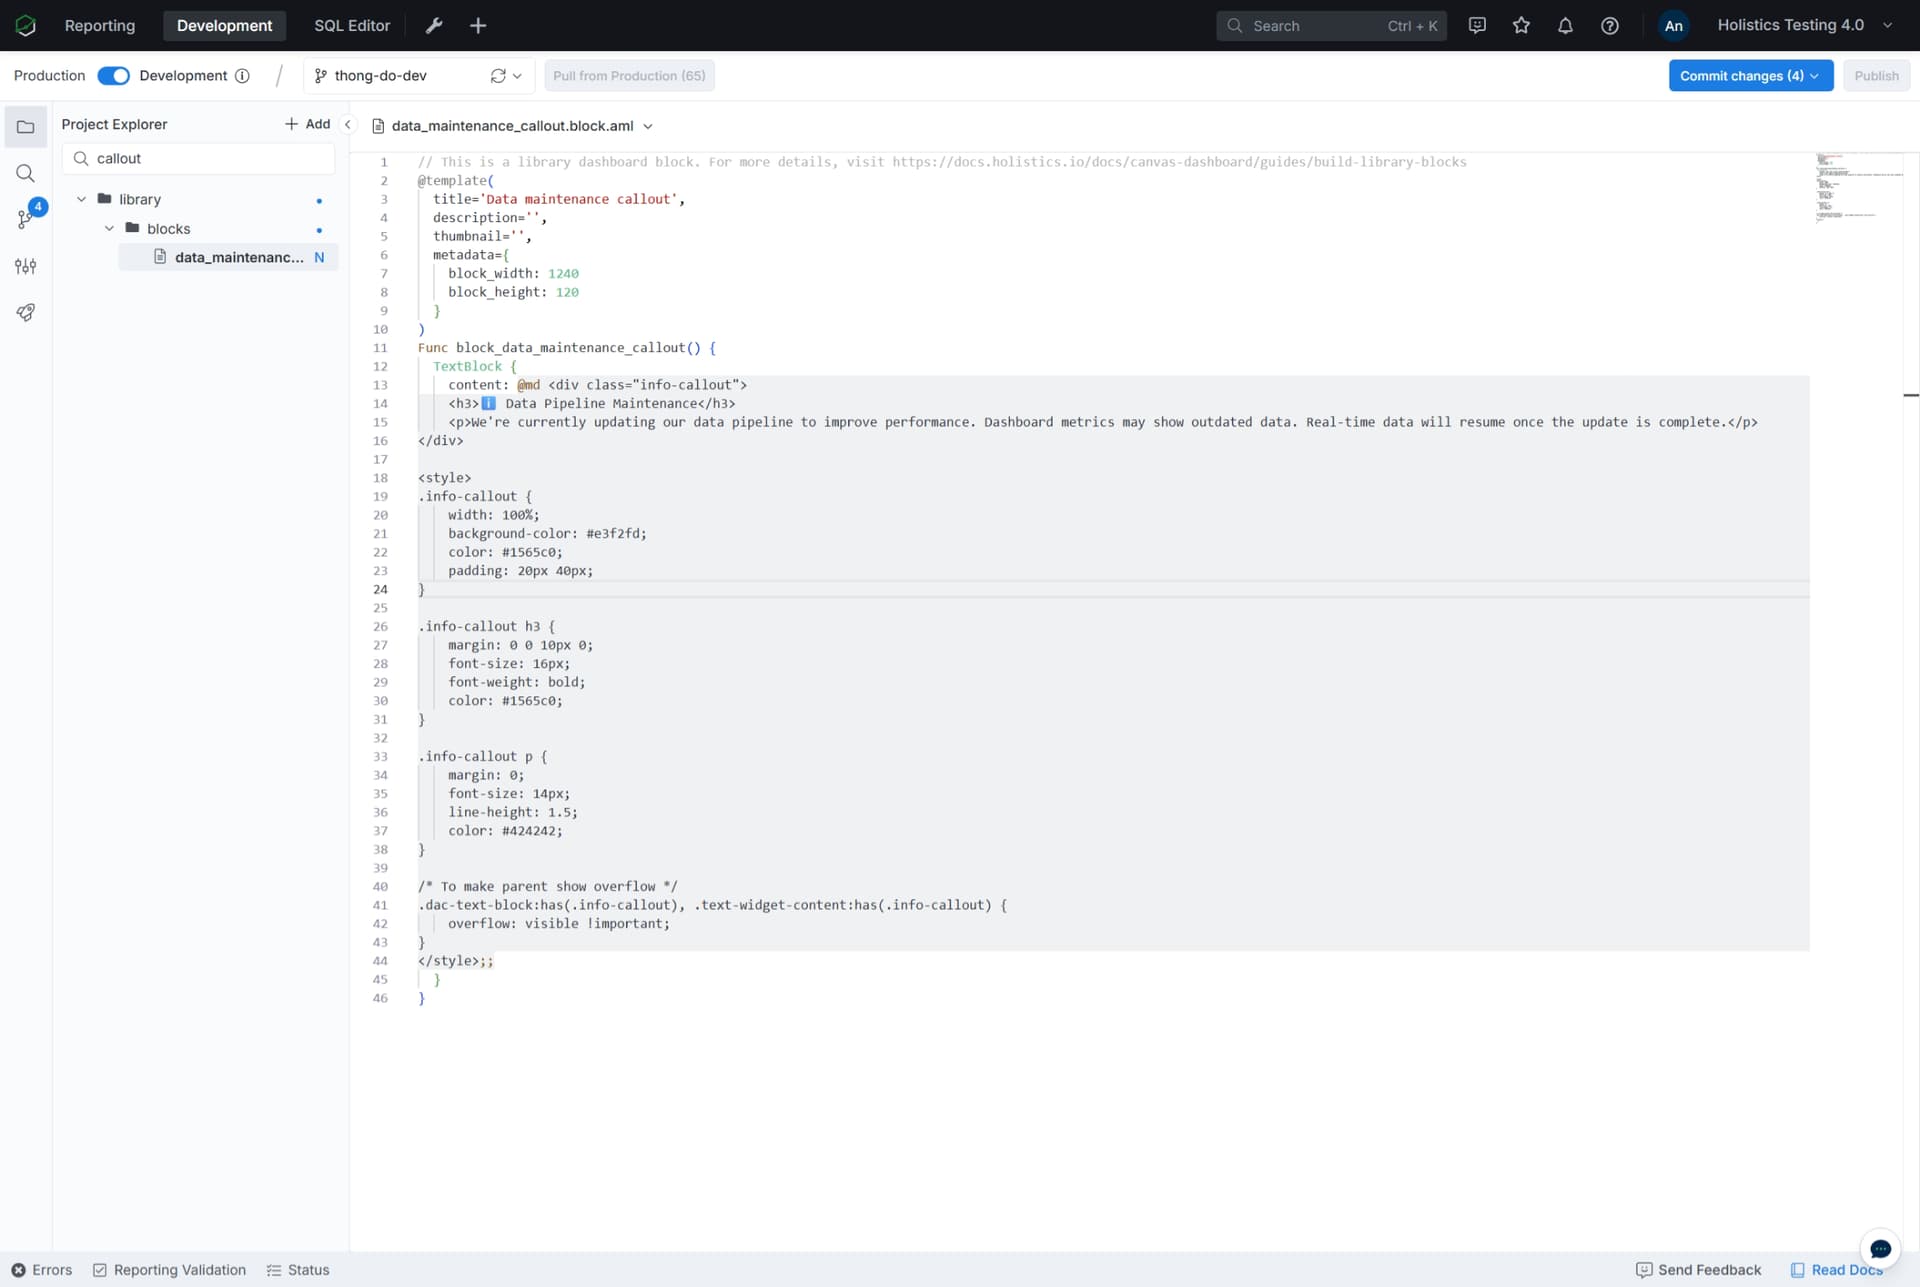Click the Holistics logo icon
The height and width of the screenshot is (1287, 1920).
click(25, 25)
